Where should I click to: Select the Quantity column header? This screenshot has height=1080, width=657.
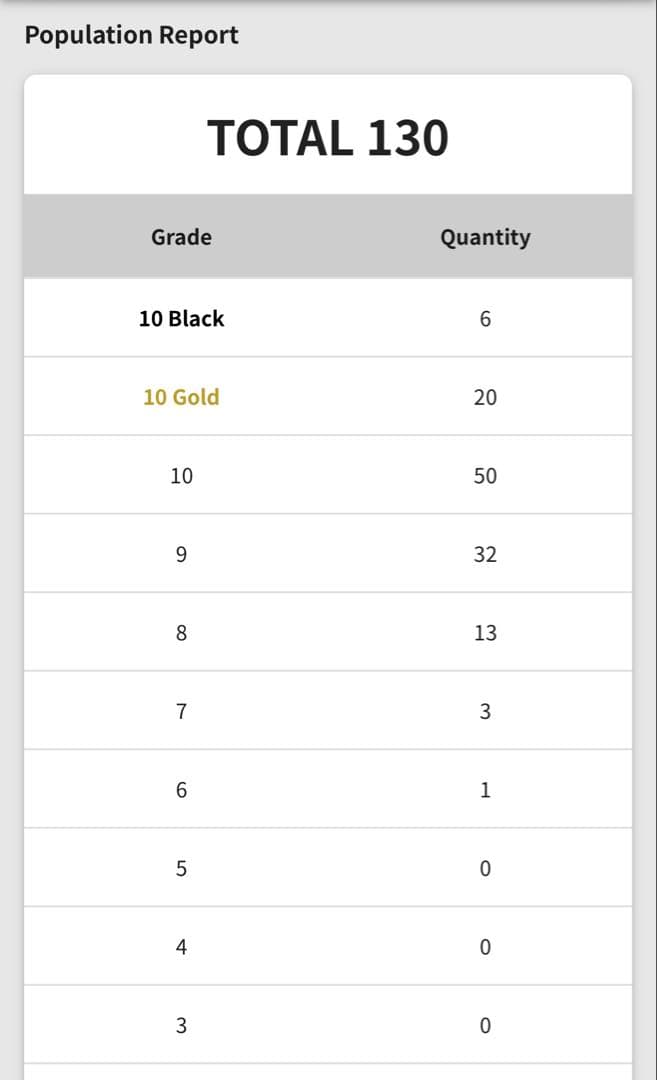485,237
